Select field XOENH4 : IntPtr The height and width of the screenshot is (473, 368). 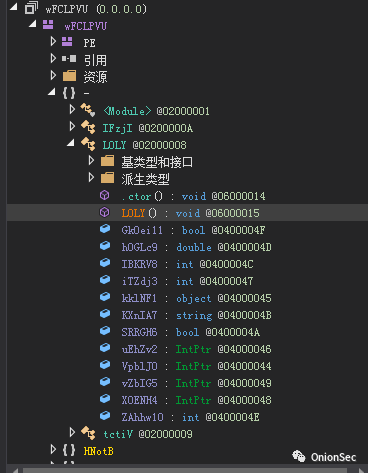196,400
